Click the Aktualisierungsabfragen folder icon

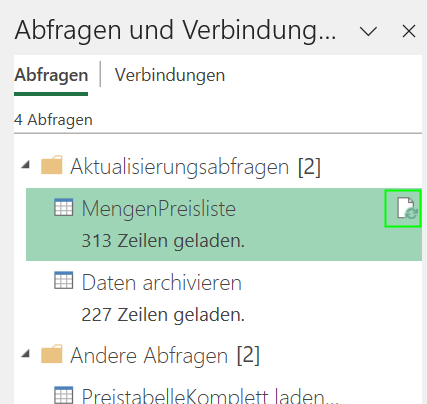[x=52, y=165]
